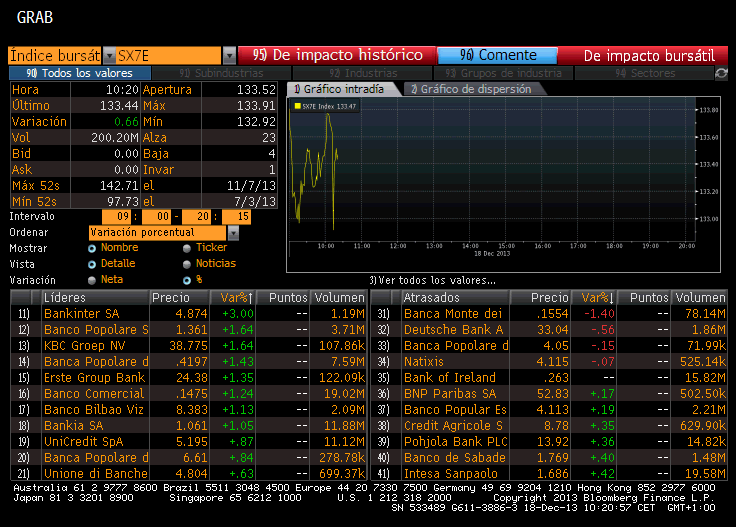Image resolution: width=736 pixels, height=527 pixels.
Task: Switch to Todos los valores tab
Action: point(80,73)
